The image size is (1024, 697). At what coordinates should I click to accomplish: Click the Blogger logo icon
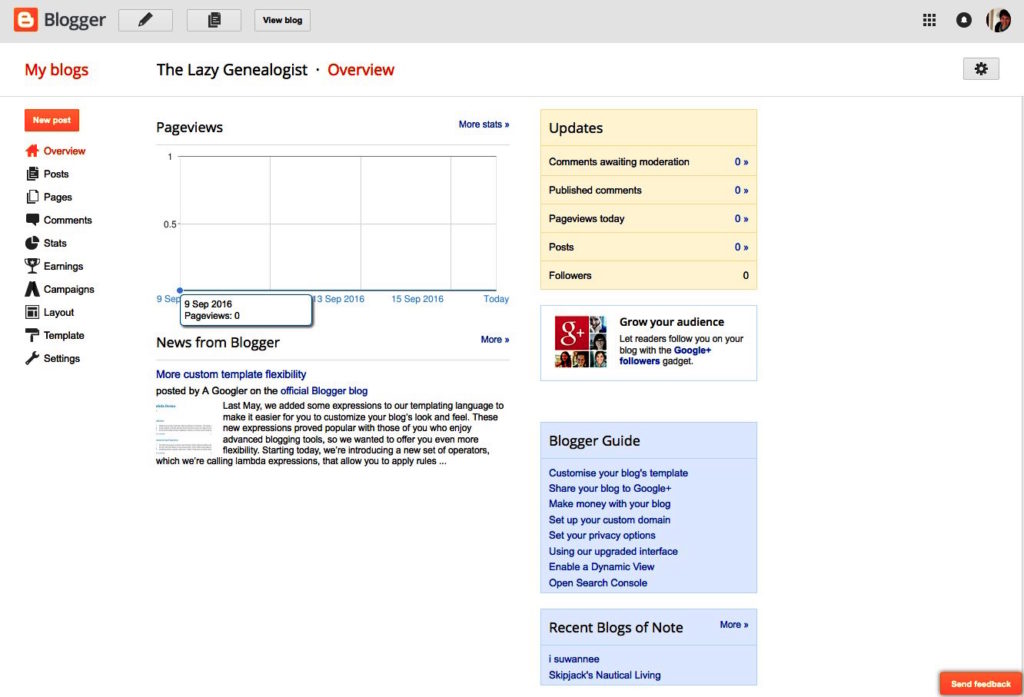(25, 20)
